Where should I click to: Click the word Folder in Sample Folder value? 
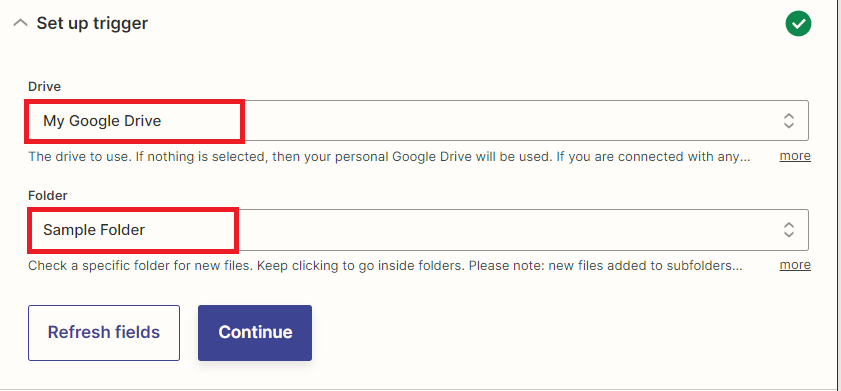(122, 230)
